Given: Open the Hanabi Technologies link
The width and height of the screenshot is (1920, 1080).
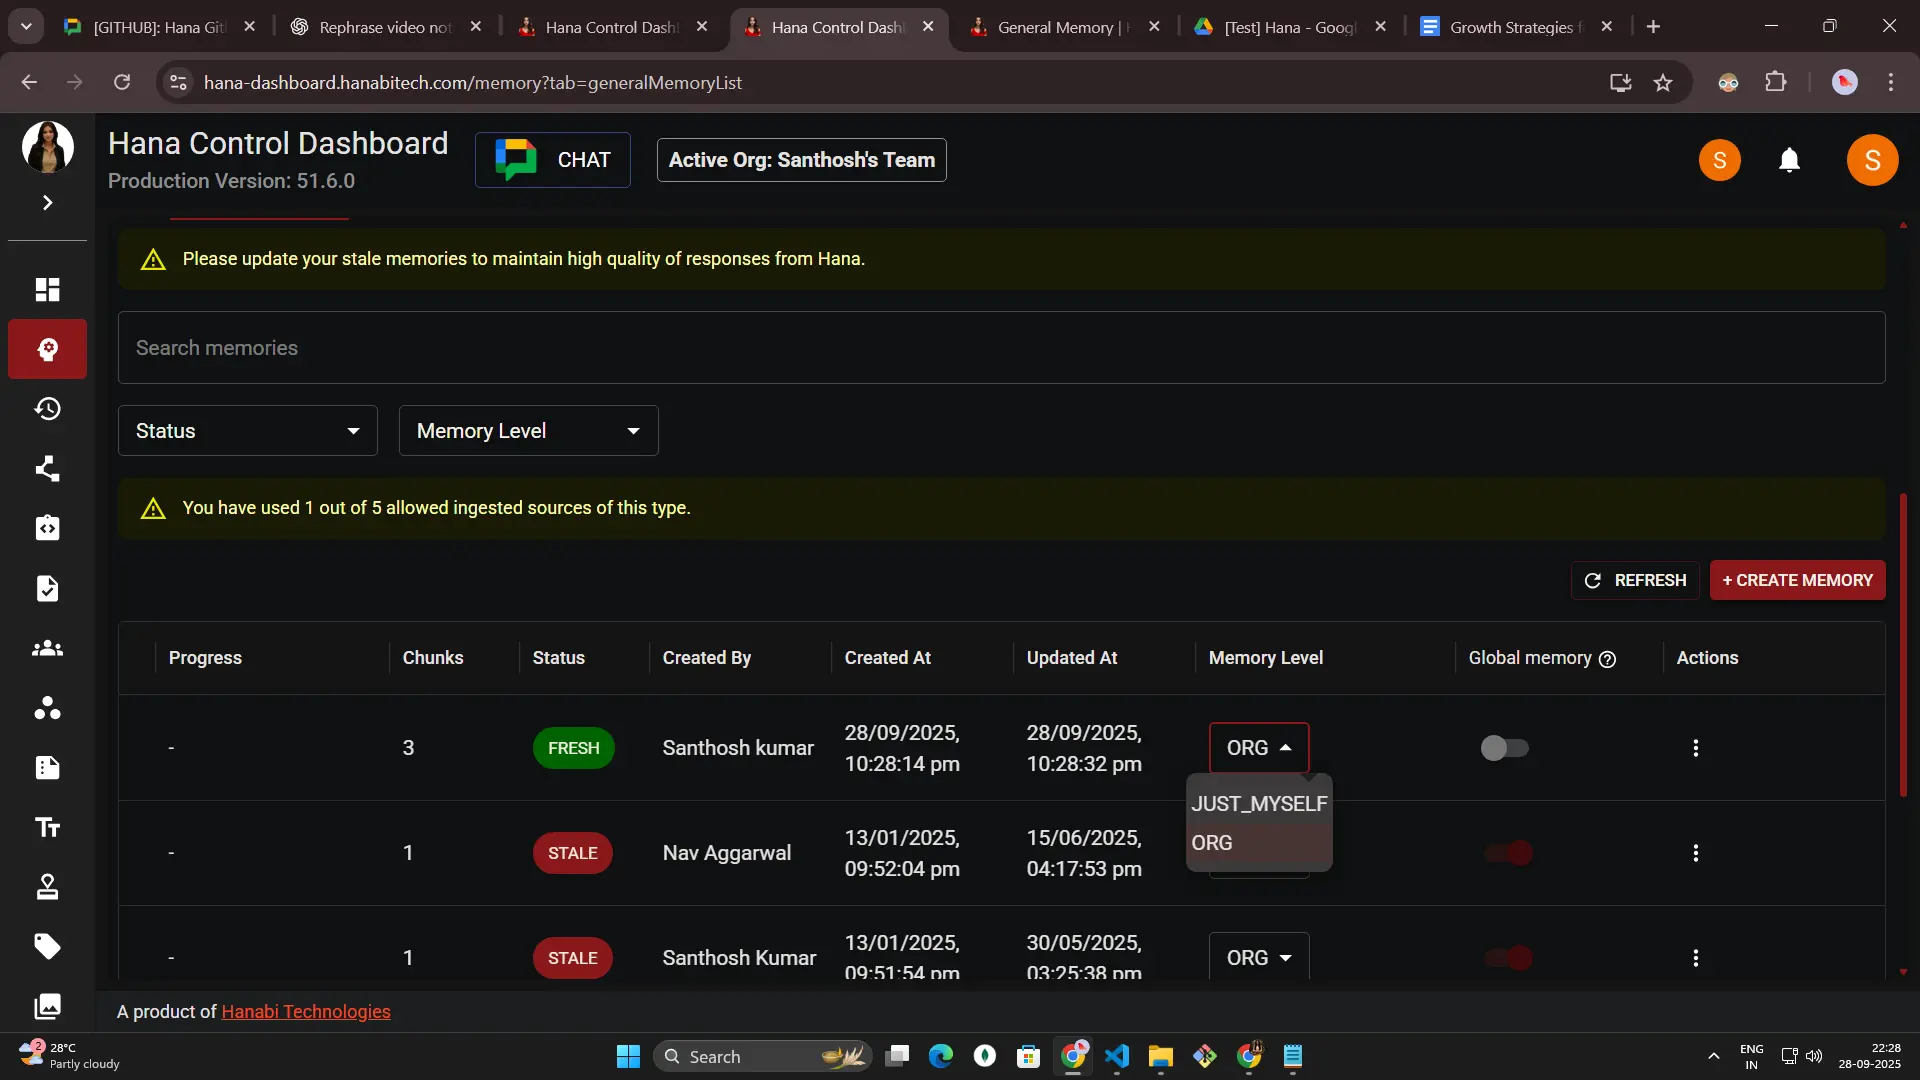Looking at the screenshot, I should (305, 1012).
